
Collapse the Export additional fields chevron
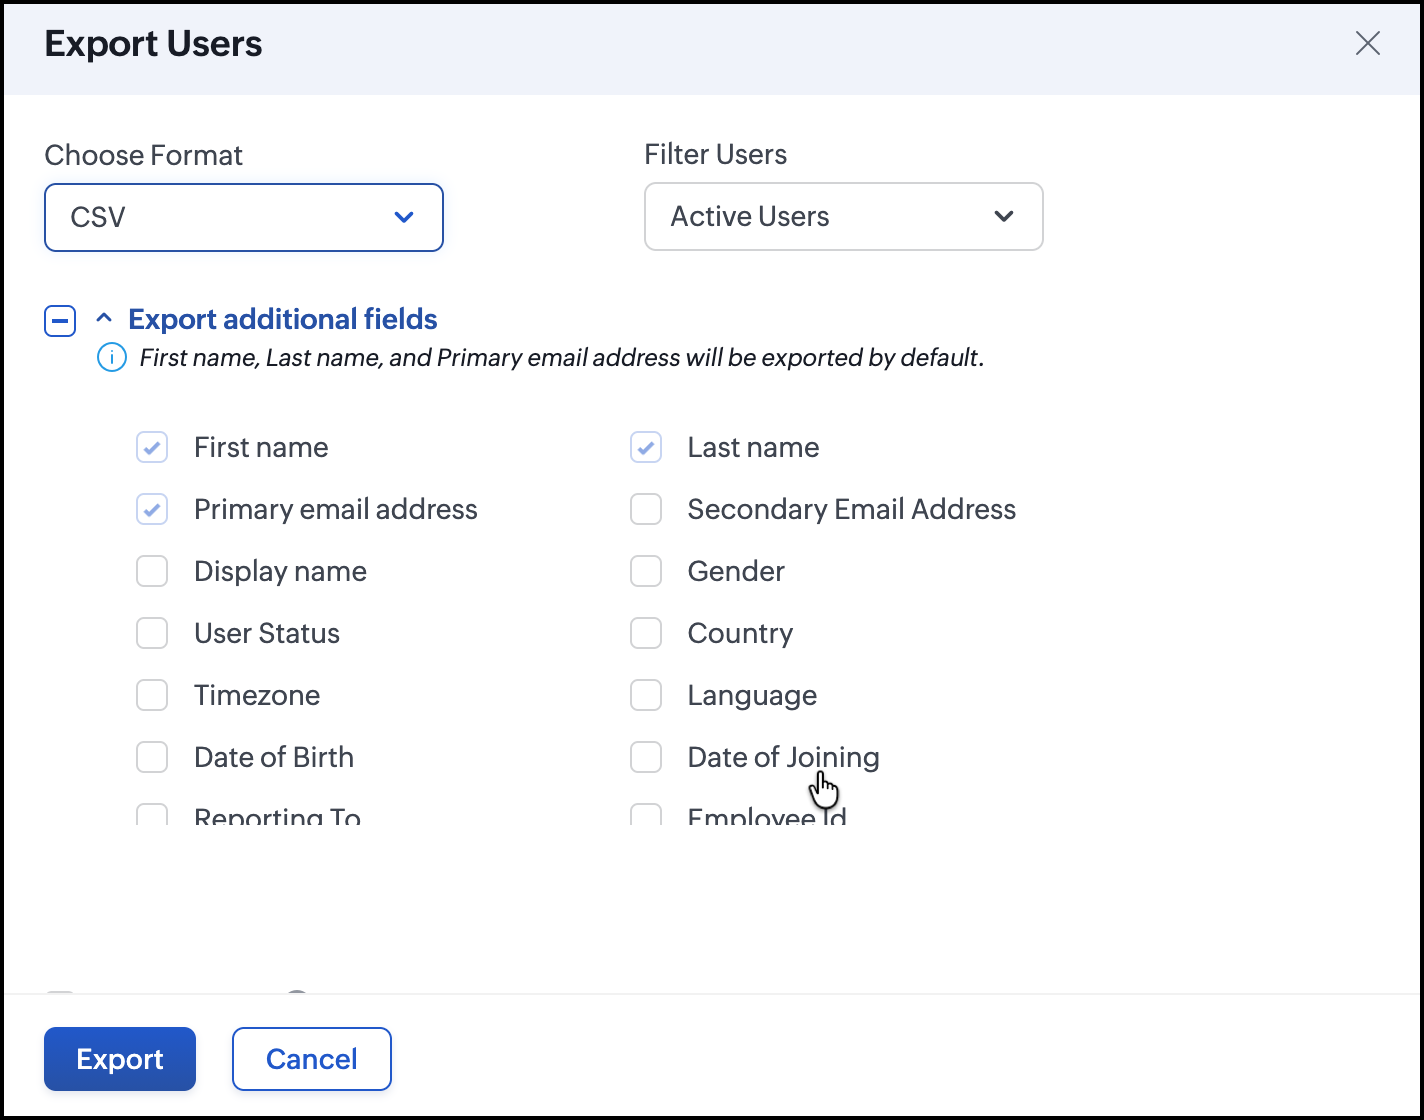pos(103,319)
